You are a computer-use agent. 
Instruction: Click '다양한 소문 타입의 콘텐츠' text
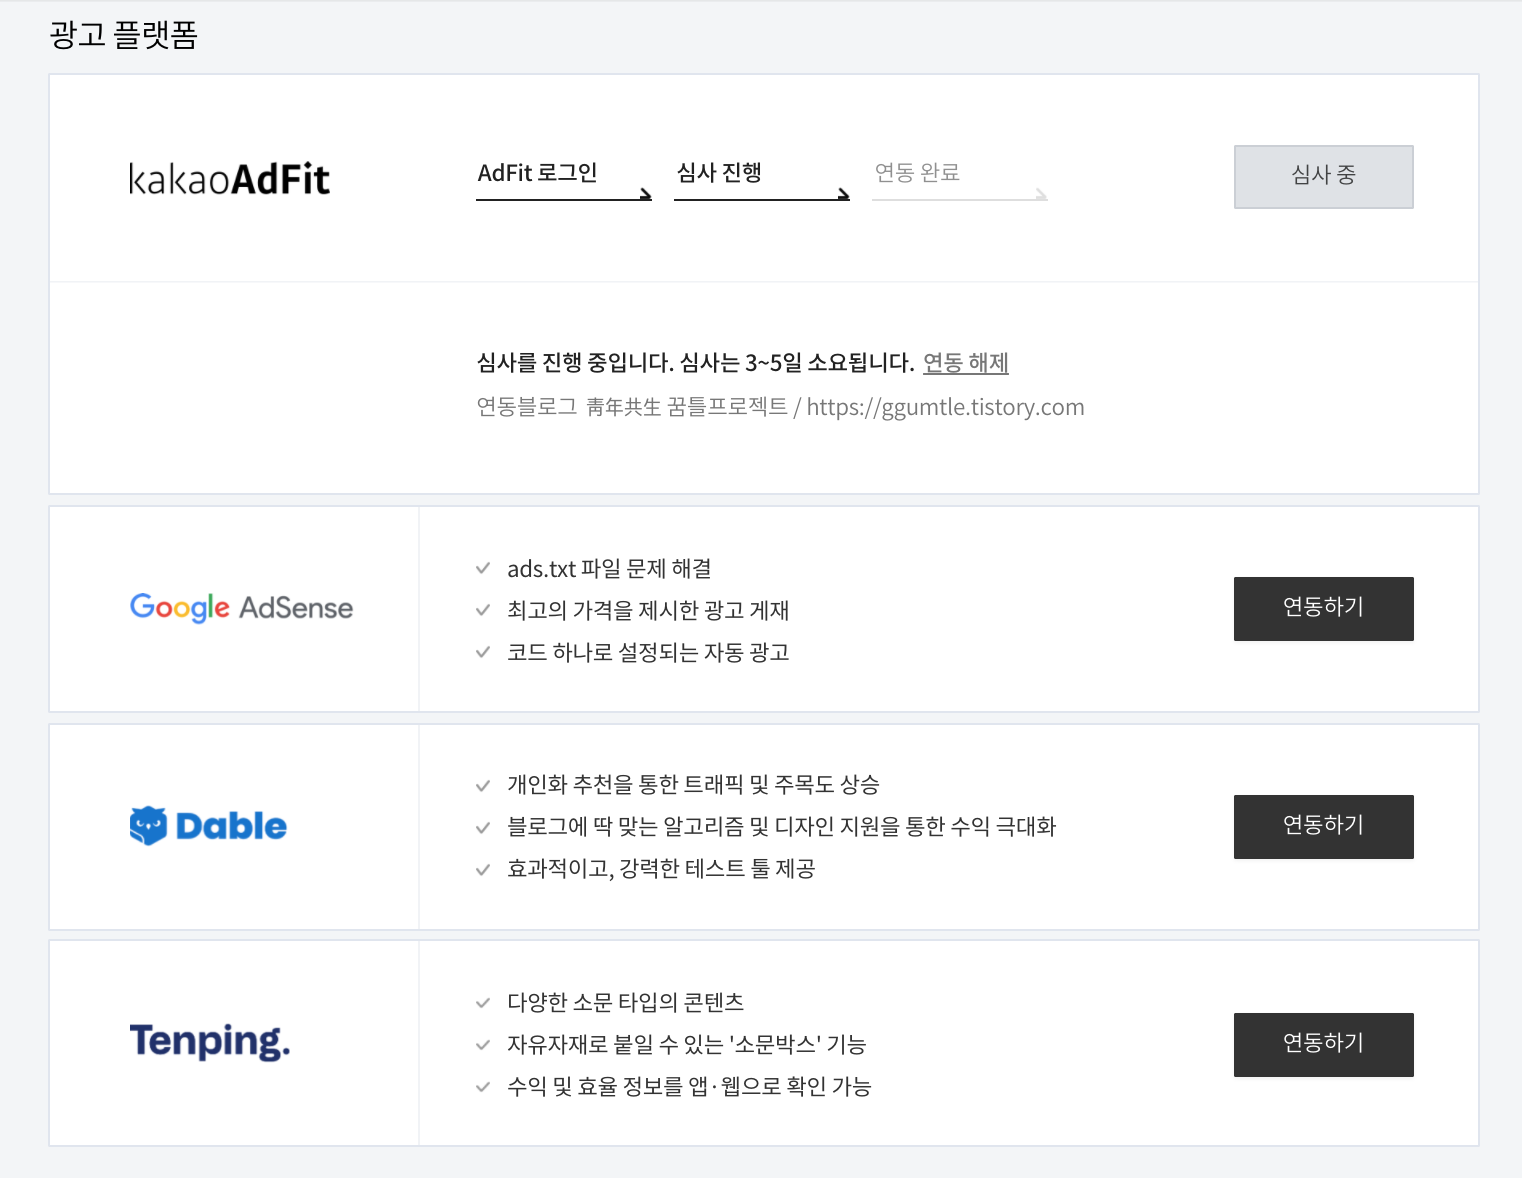tap(625, 1003)
